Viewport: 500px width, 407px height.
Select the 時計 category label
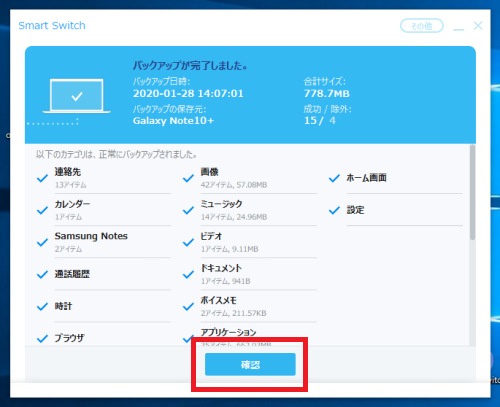point(63,306)
